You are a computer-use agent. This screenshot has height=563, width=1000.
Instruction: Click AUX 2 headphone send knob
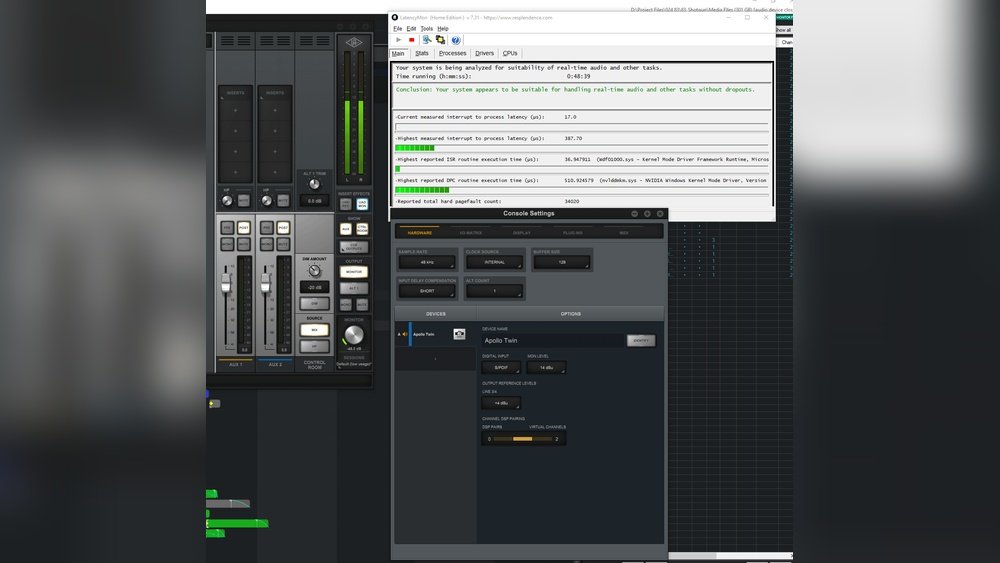coord(267,201)
